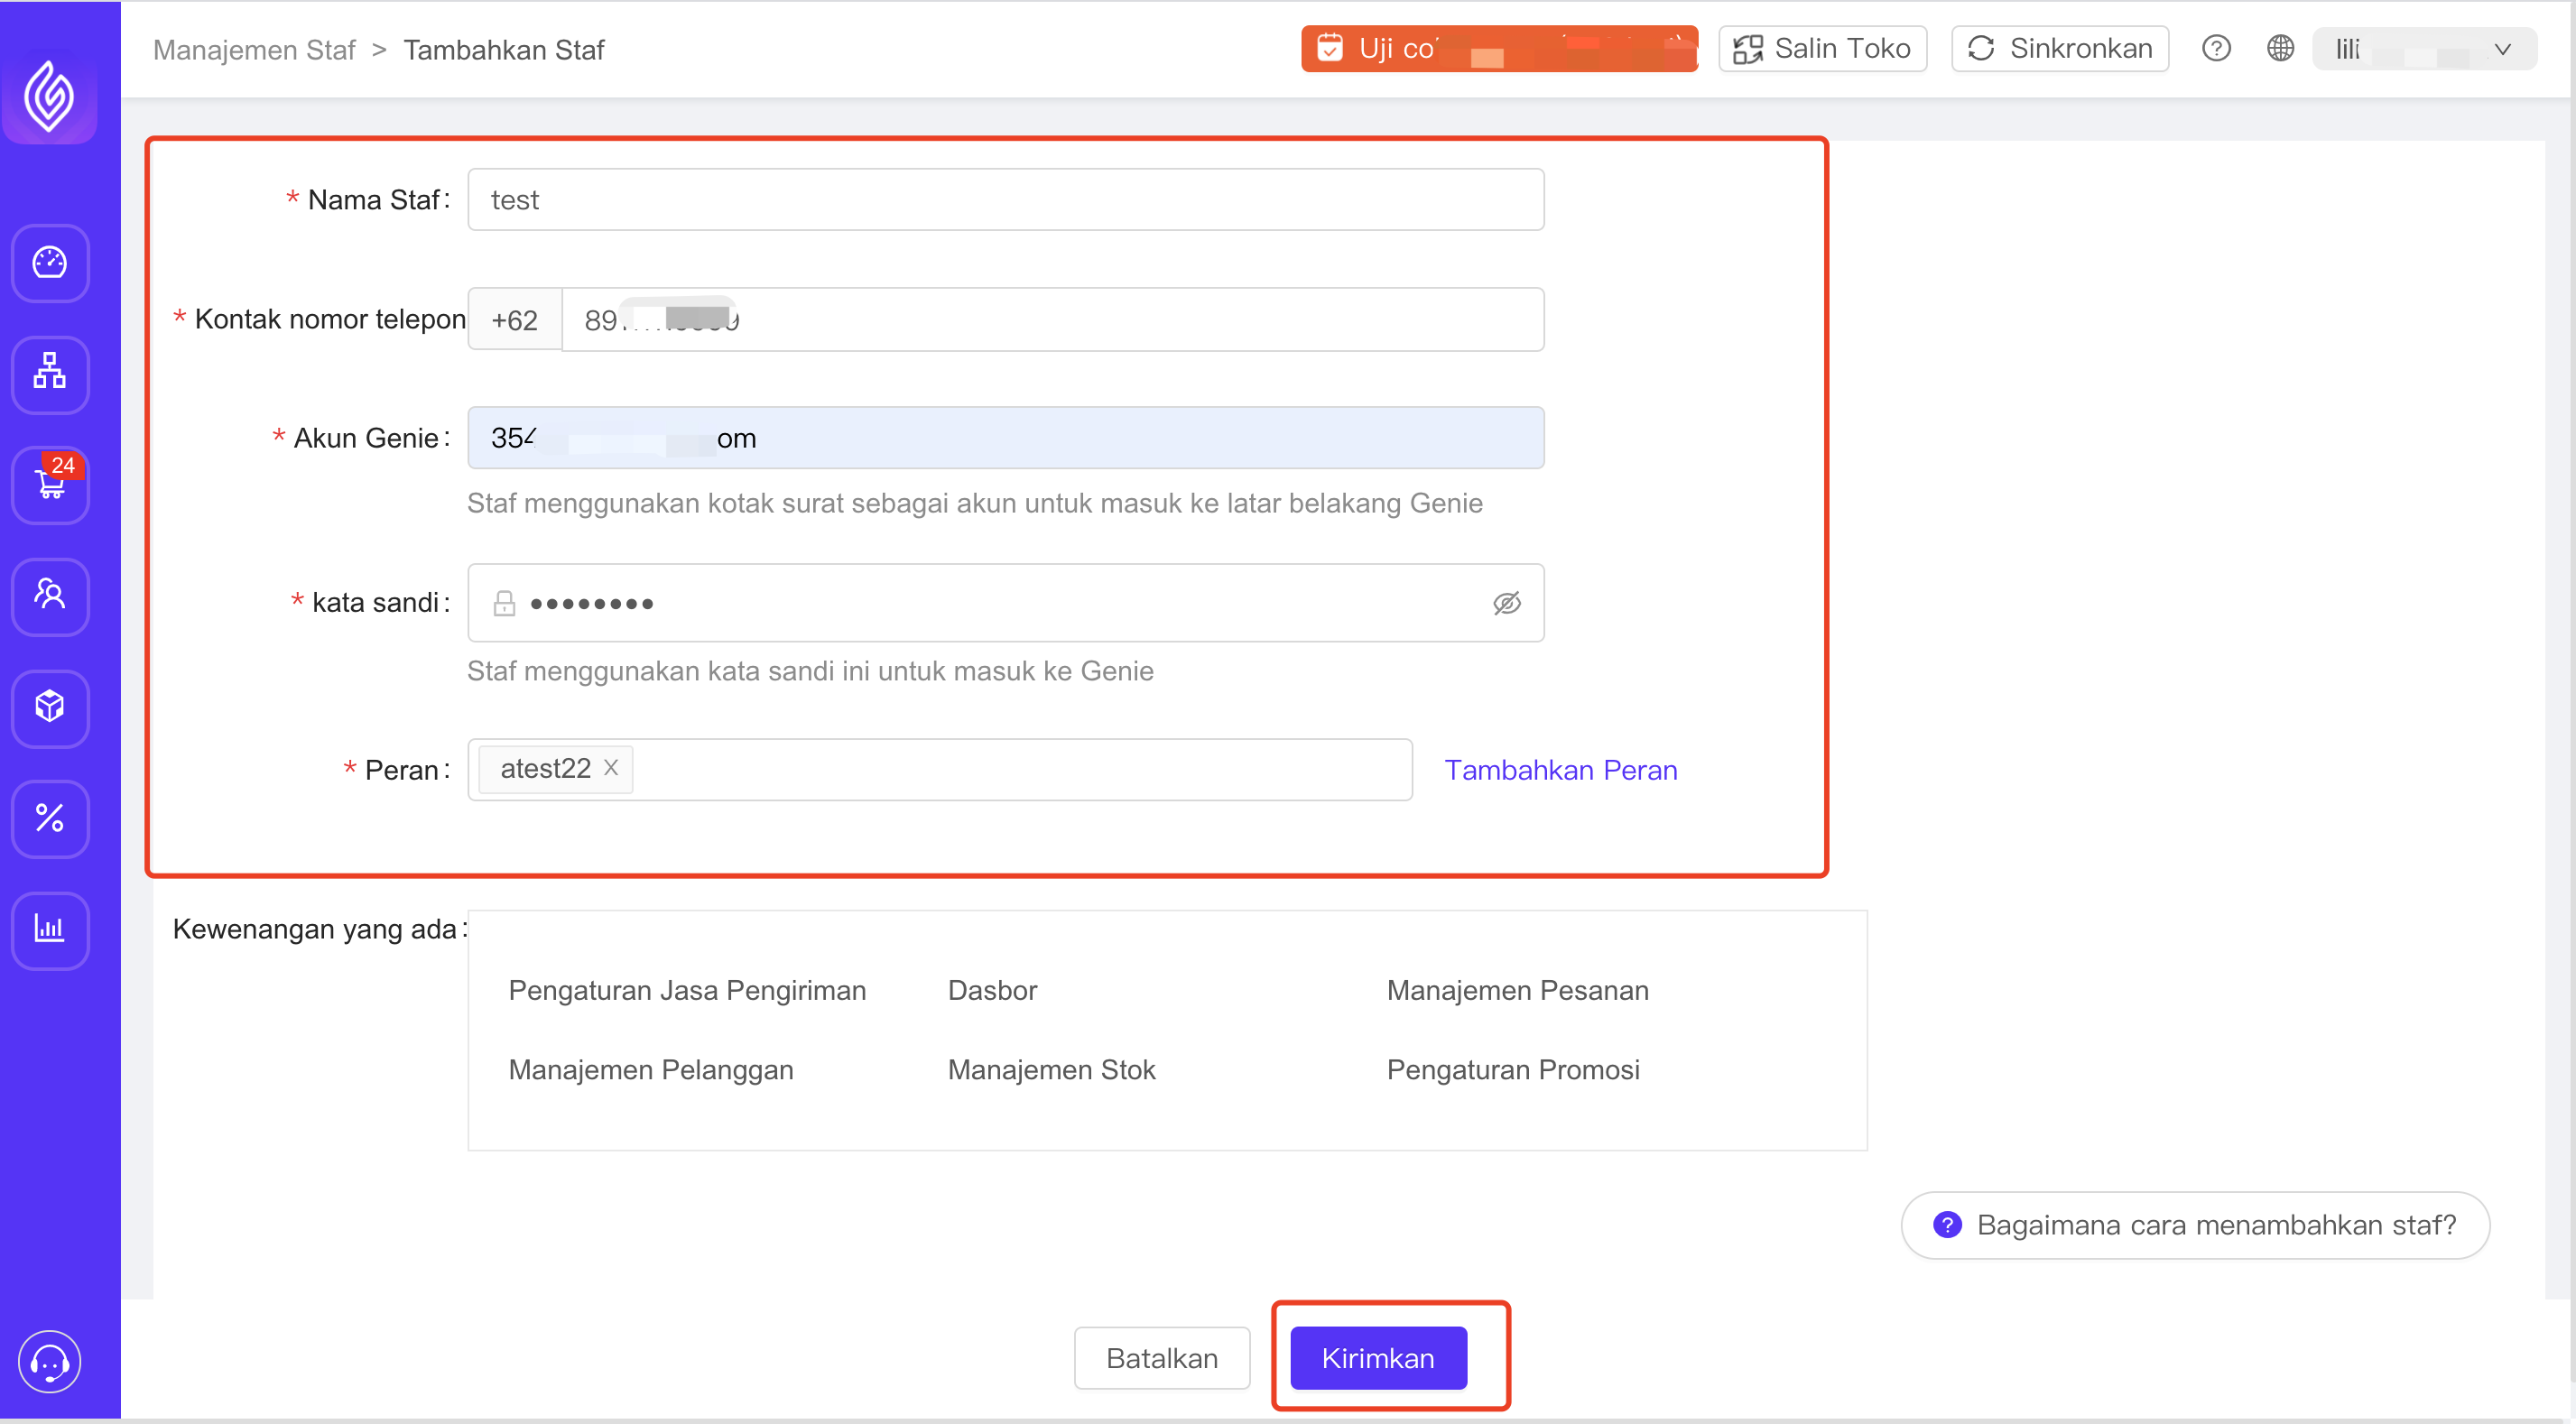The height and width of the screenshot is (1424, 2576).
Task: Open the Peran role selector field
Action: pyautogui.click(x=940, y=769)
